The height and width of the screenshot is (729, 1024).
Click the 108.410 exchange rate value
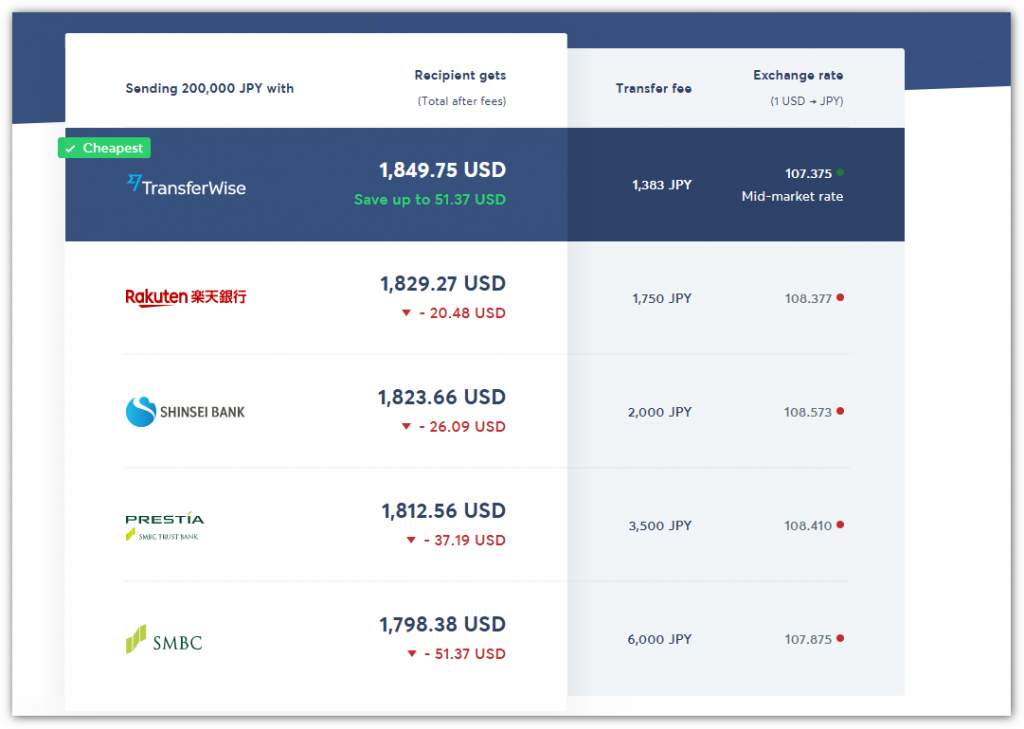click(808, 526)
